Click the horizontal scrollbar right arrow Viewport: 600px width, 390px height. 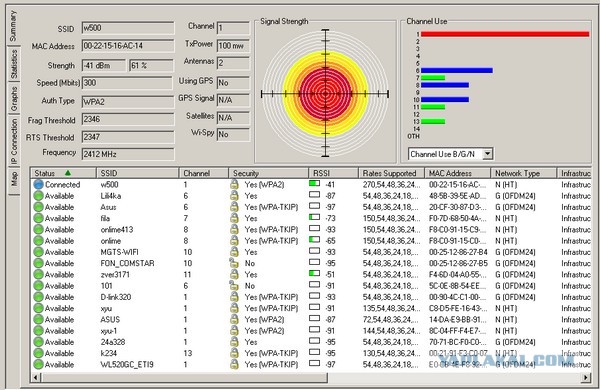pos(586,377)
